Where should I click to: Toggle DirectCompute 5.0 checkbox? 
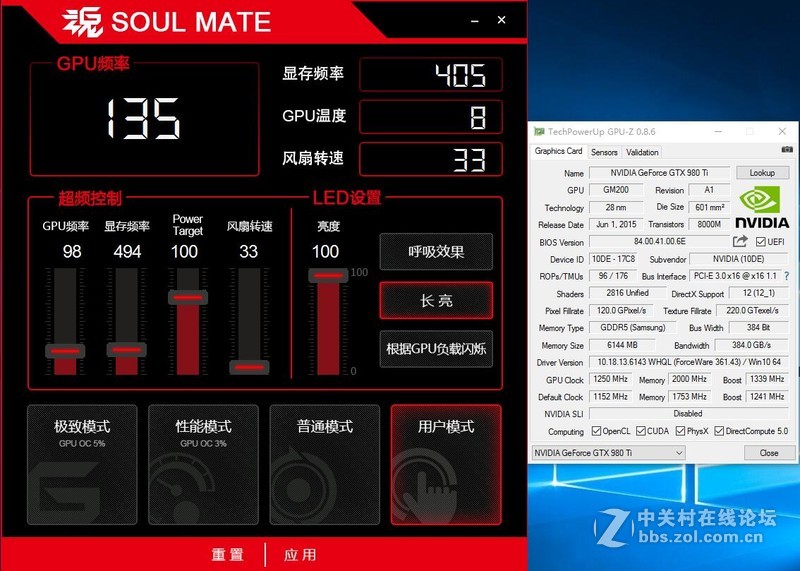click(719, 431)
